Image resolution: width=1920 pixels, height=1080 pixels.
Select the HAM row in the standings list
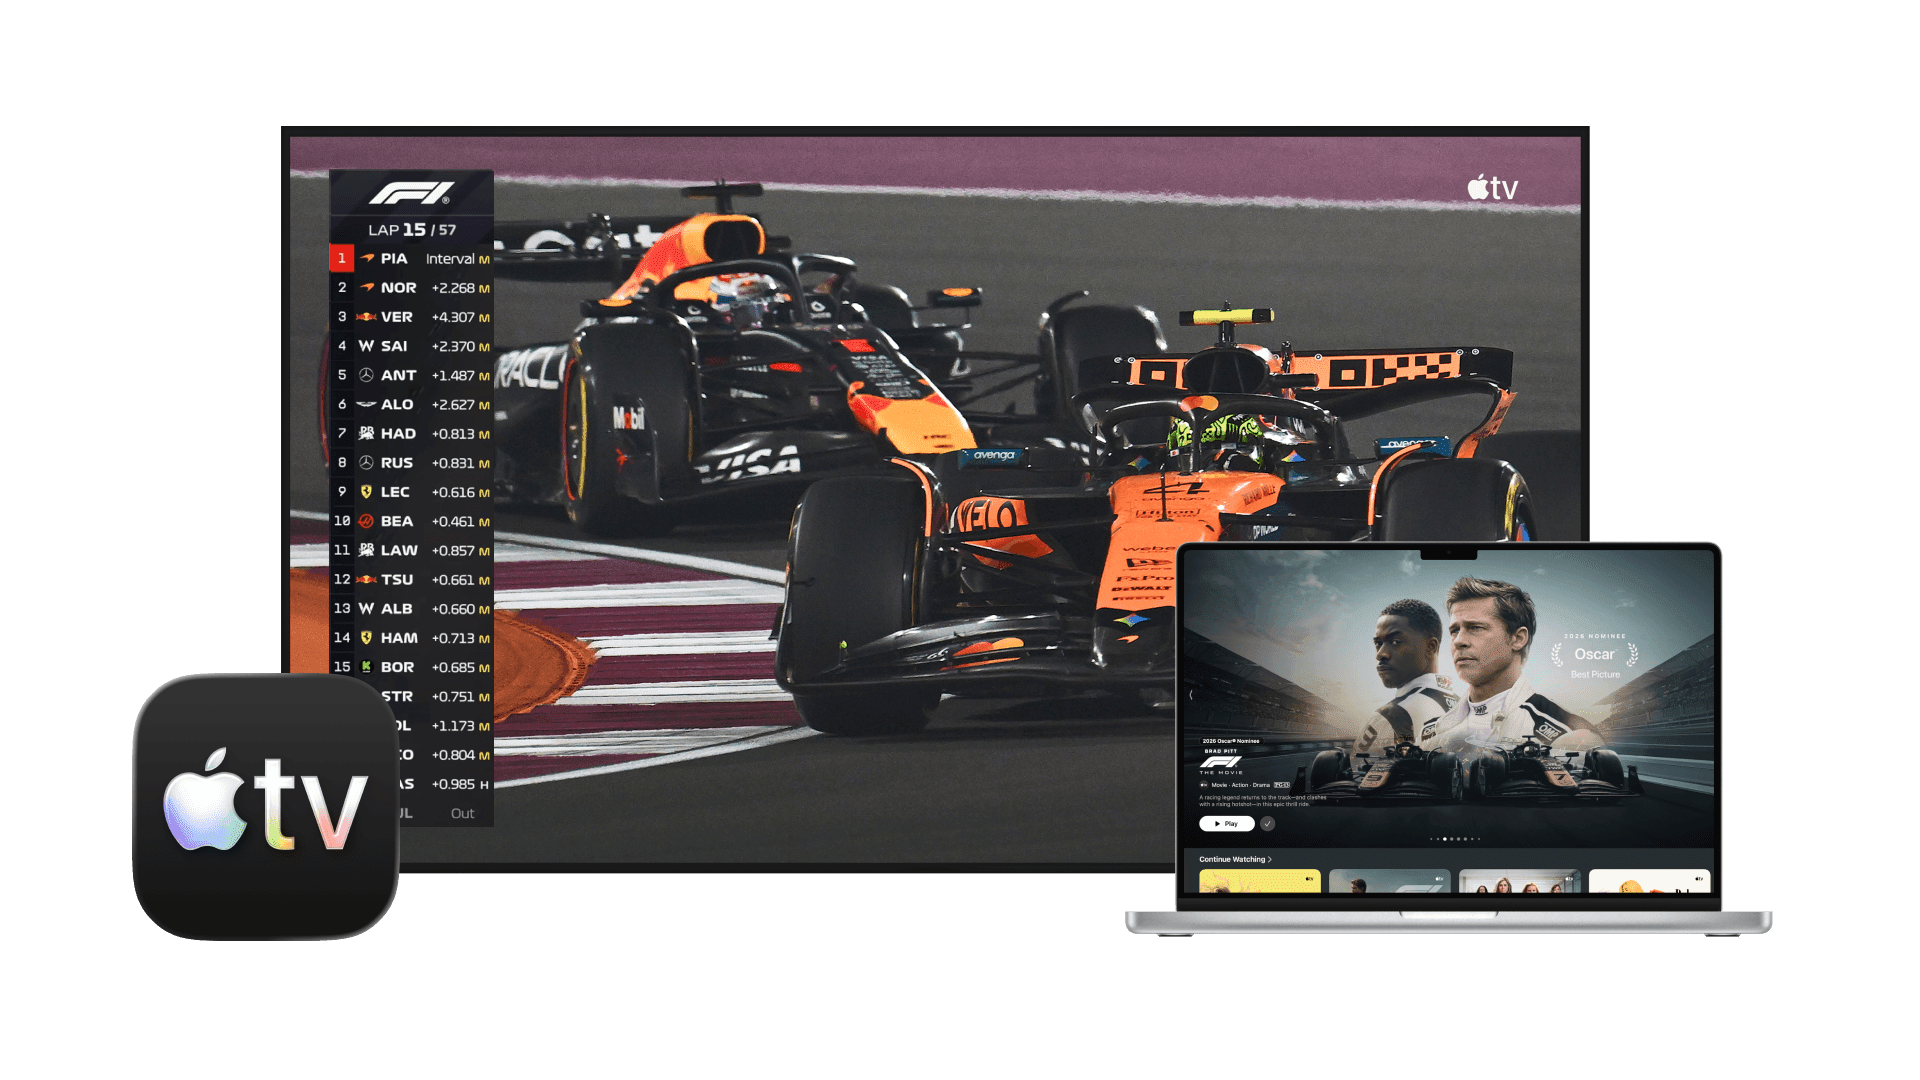[x=411, y=638]
